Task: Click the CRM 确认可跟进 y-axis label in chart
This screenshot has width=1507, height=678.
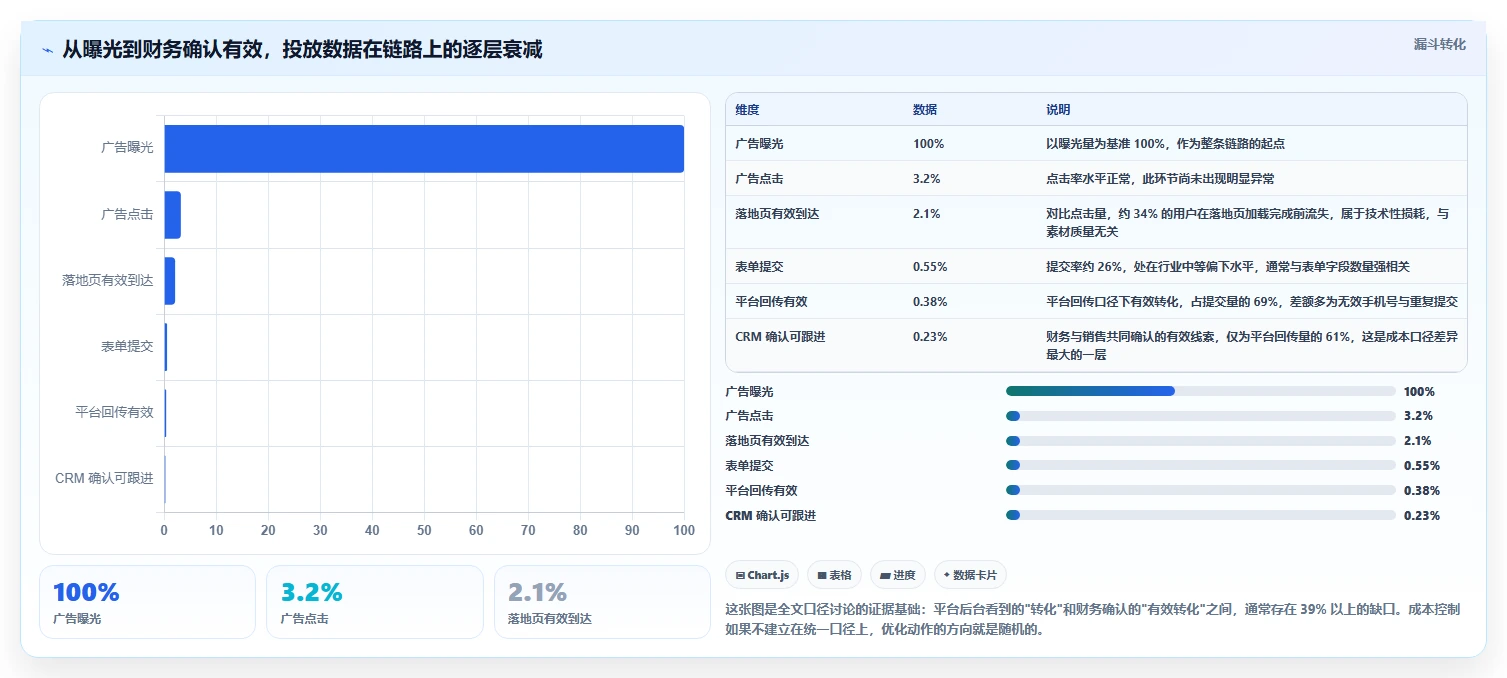Action: click(104, 478)
